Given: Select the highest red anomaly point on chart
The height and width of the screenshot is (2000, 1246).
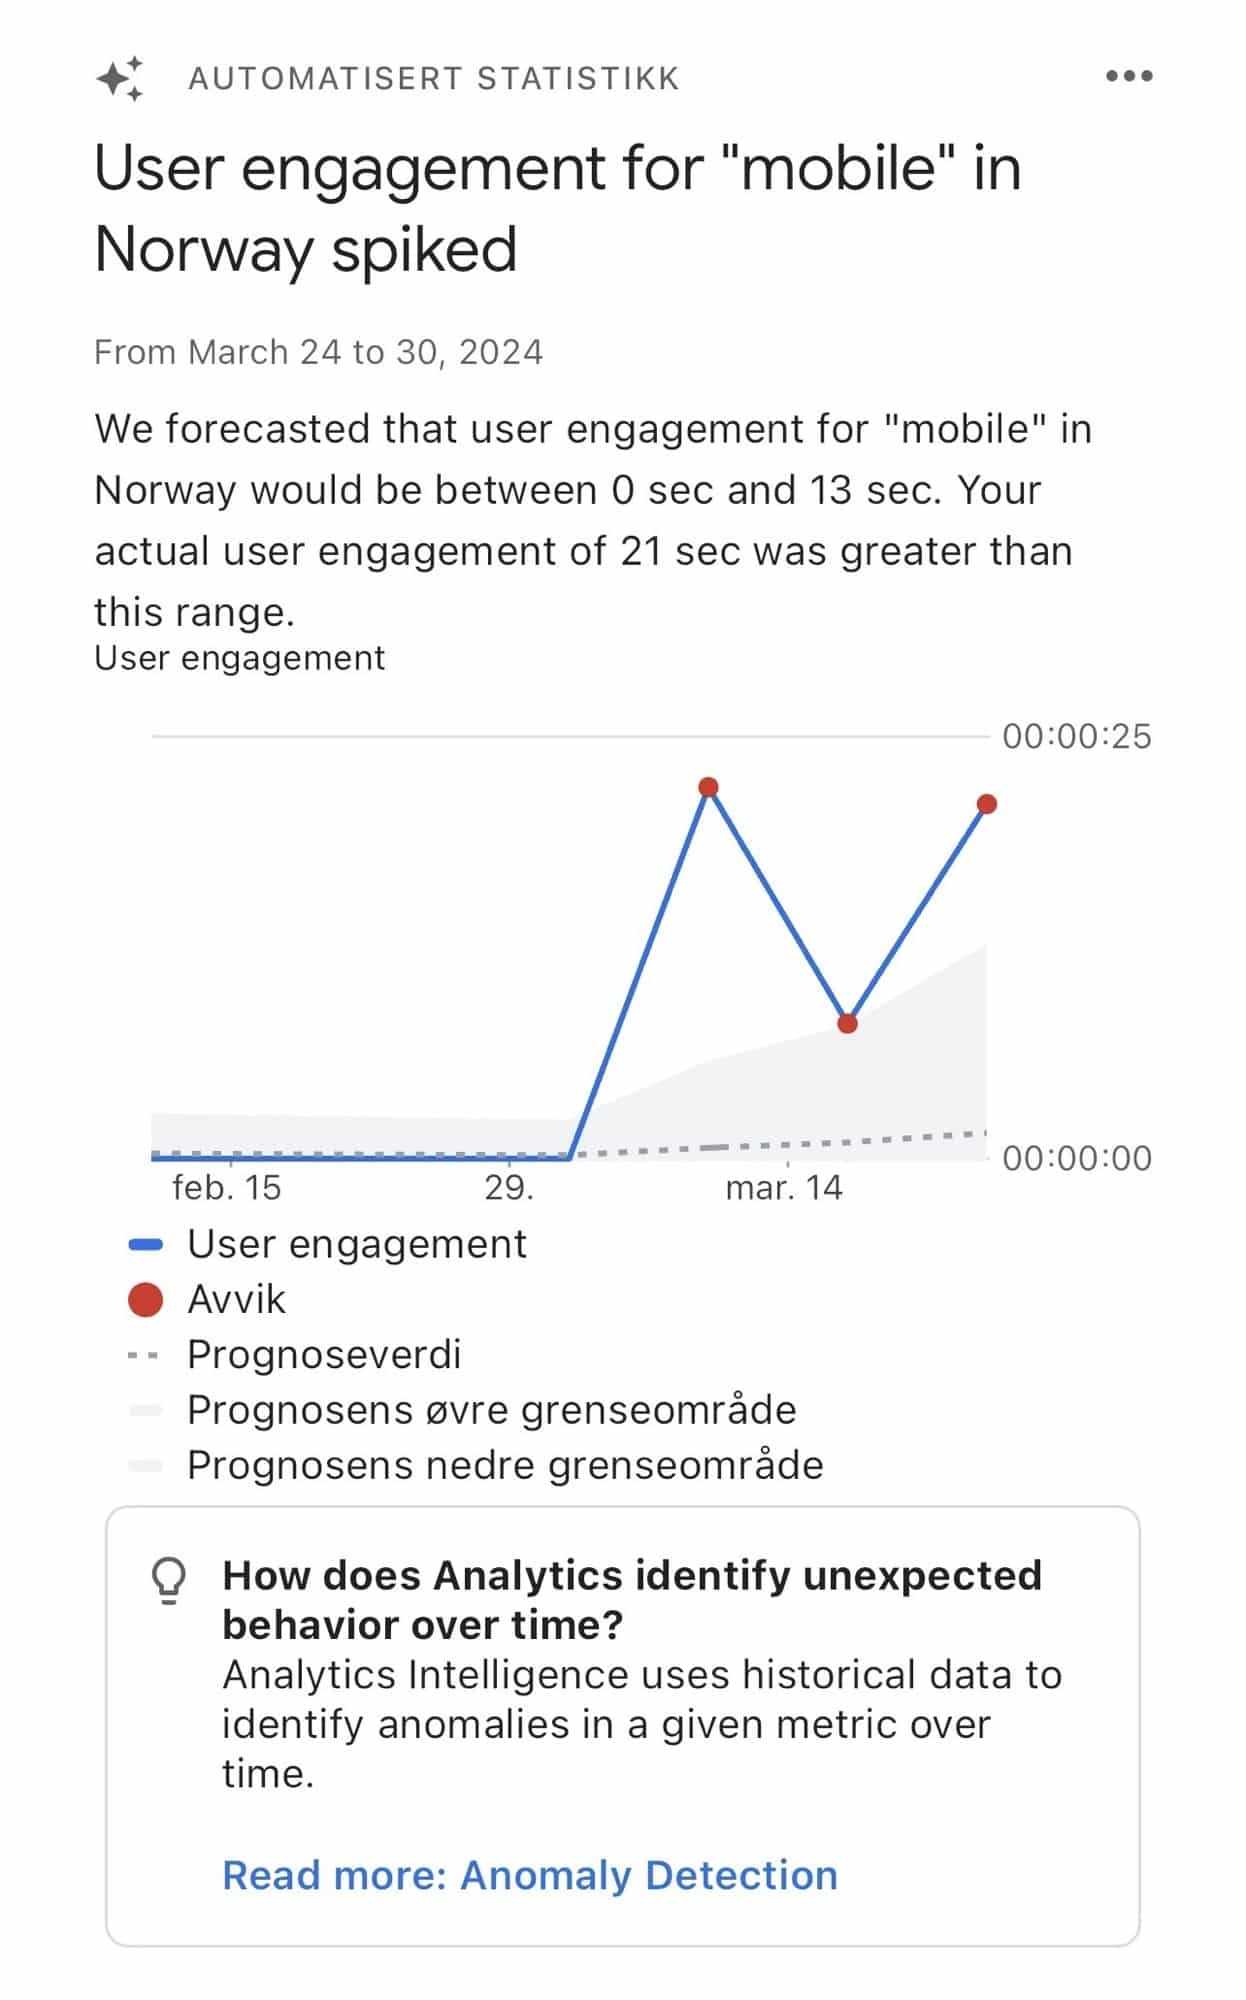Looking at the screenshot, I should pyautogui.click(x=709, y=787).
